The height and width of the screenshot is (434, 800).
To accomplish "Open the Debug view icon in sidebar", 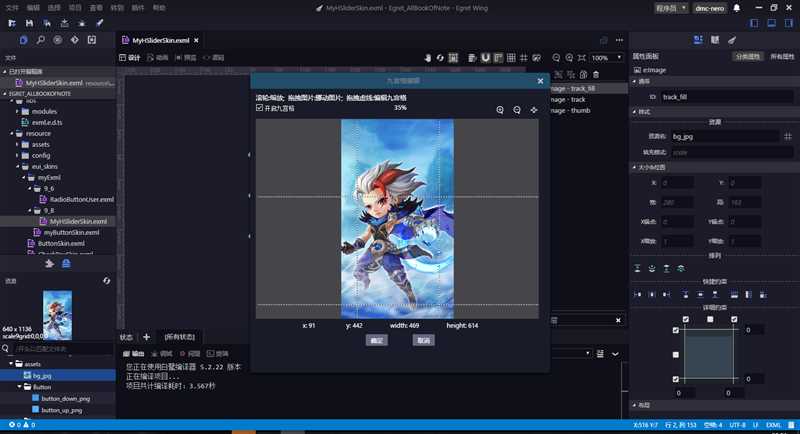I will [58, 40].
